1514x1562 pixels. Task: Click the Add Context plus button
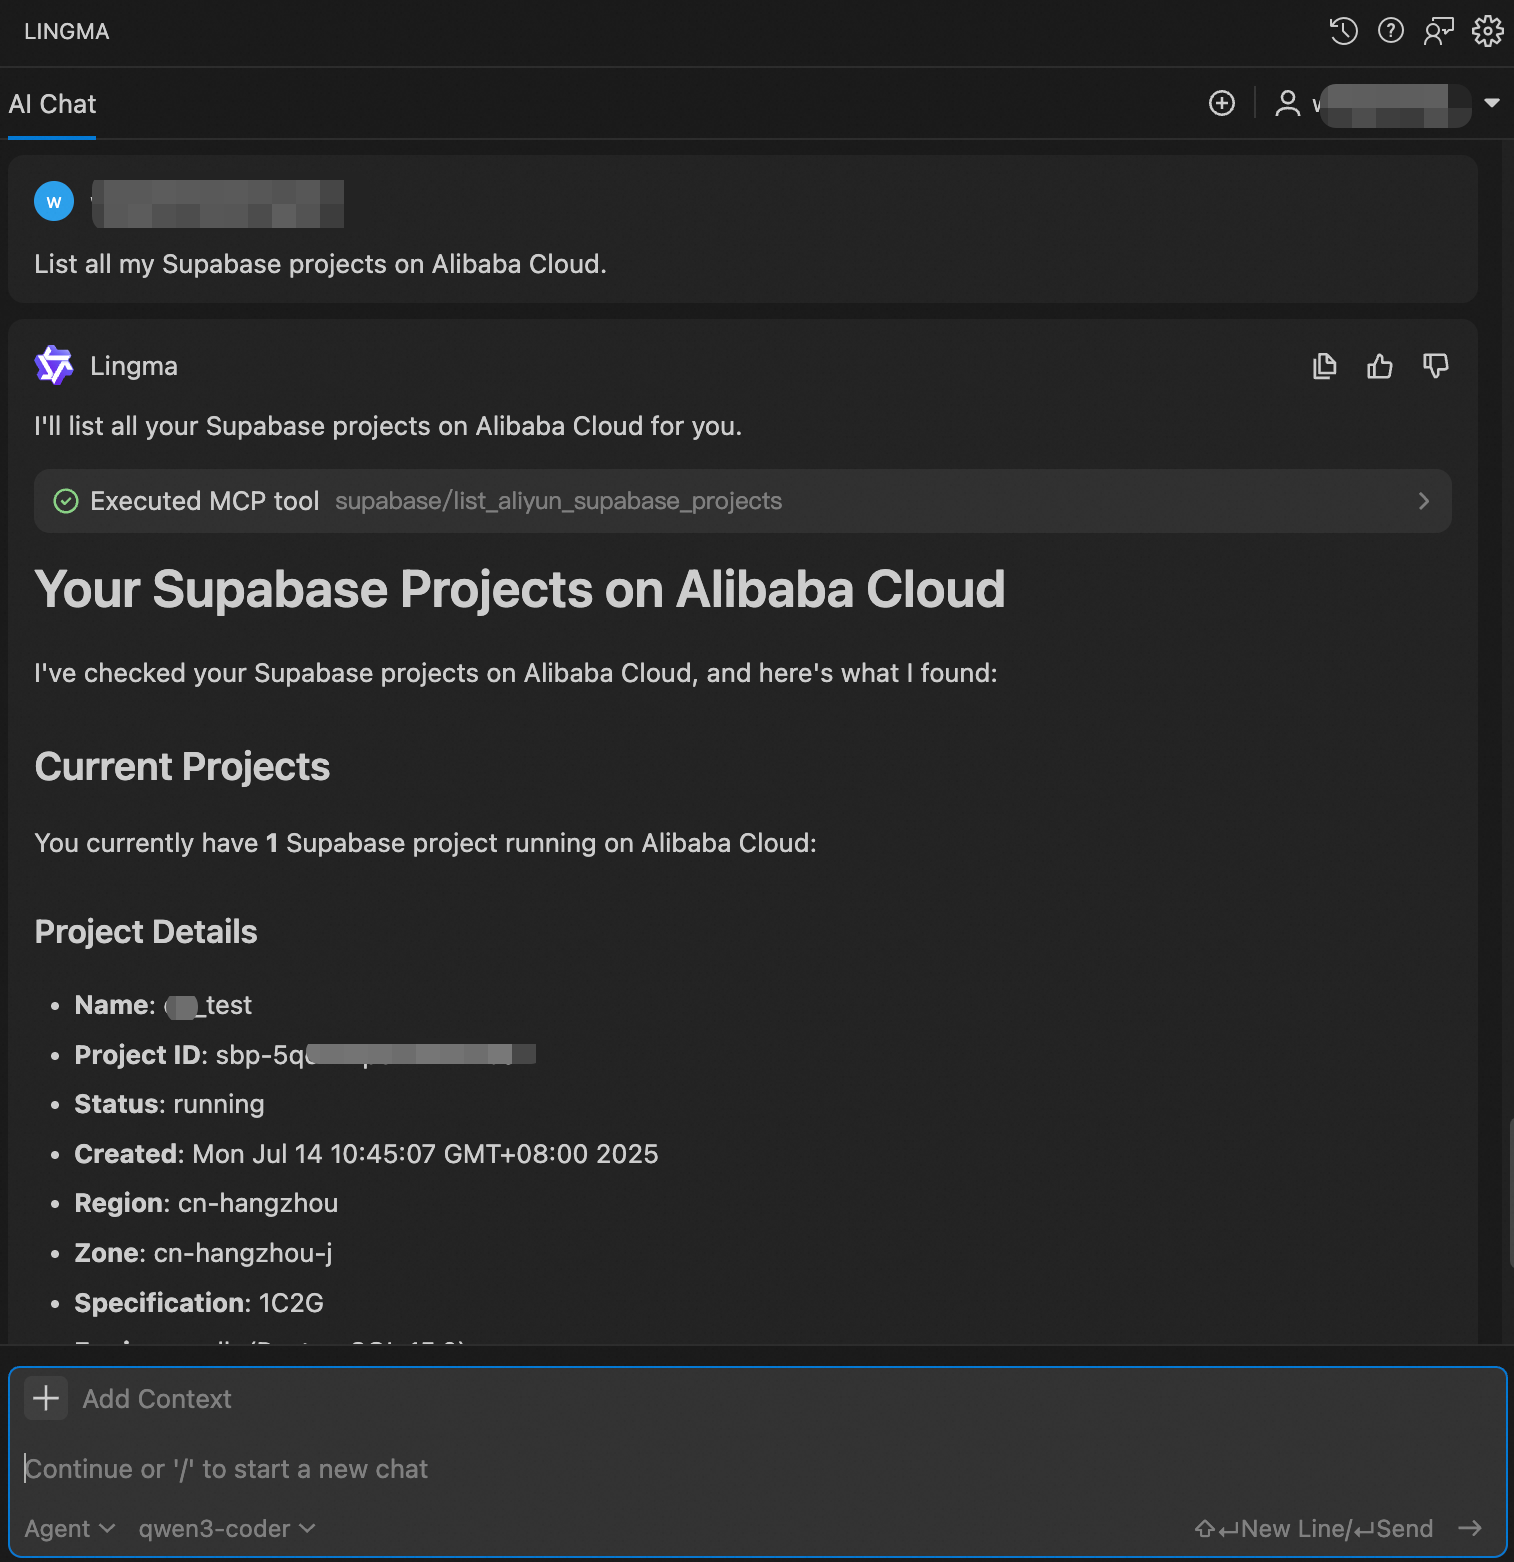click(46, 1398)
